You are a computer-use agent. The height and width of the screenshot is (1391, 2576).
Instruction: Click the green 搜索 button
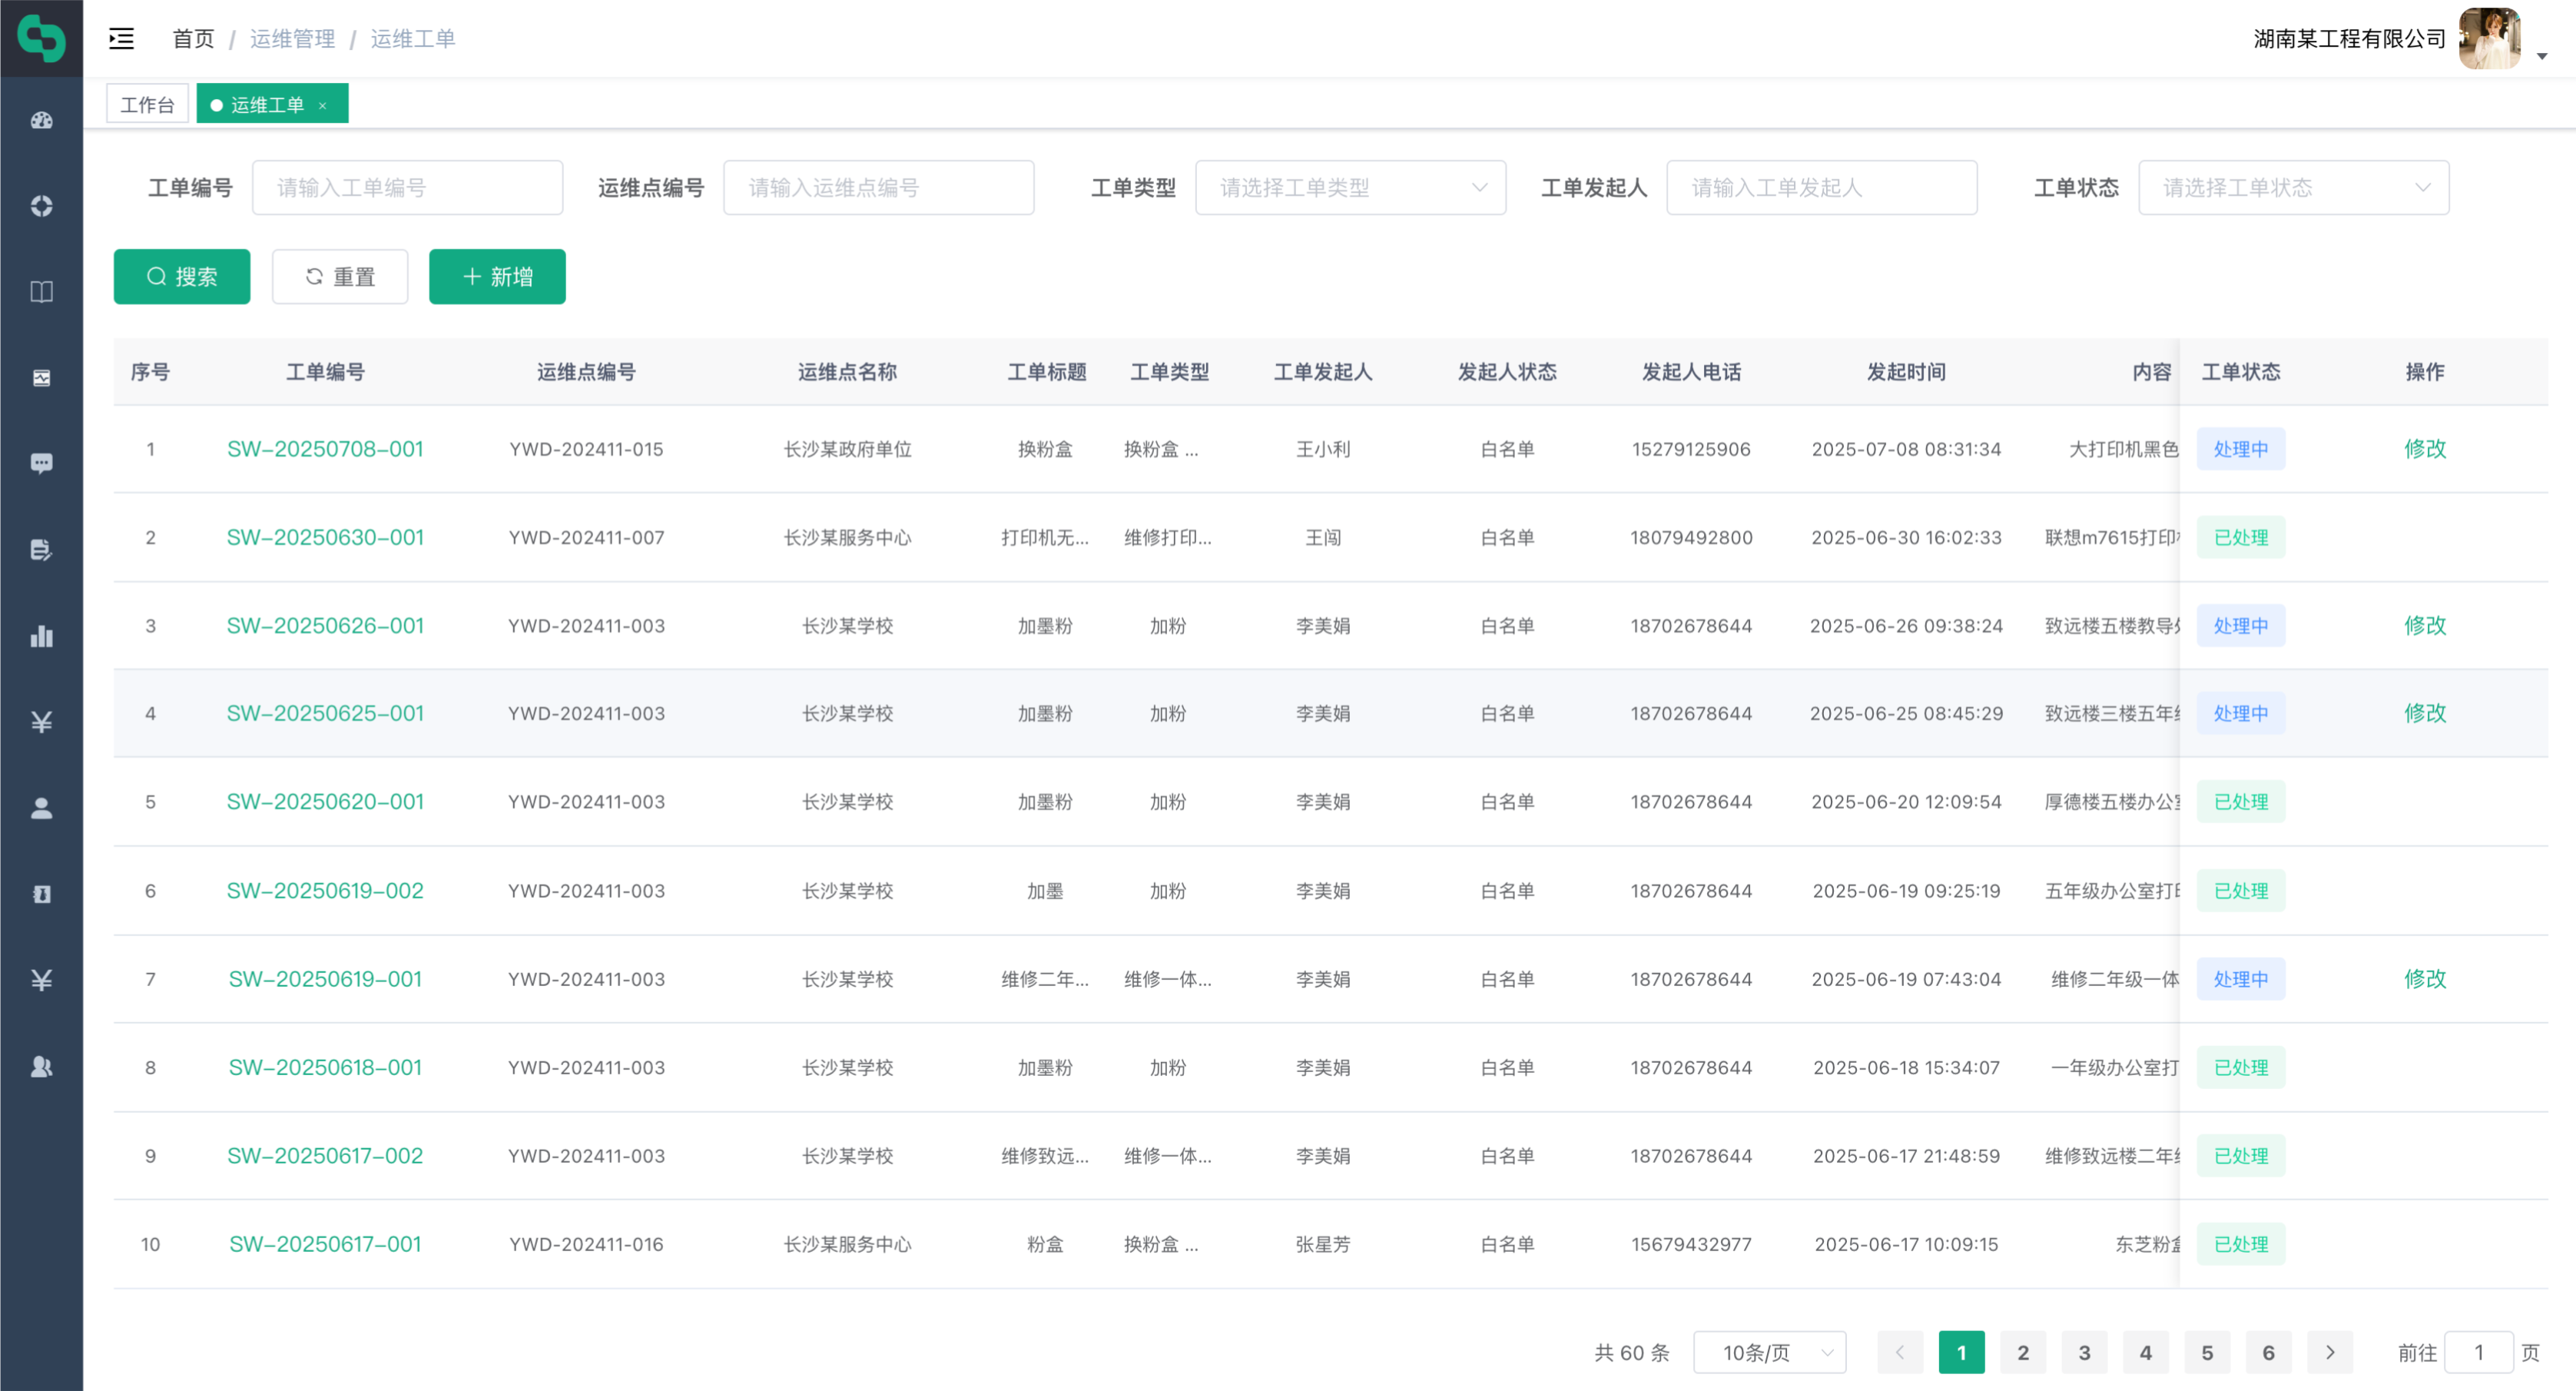point(182,276)
